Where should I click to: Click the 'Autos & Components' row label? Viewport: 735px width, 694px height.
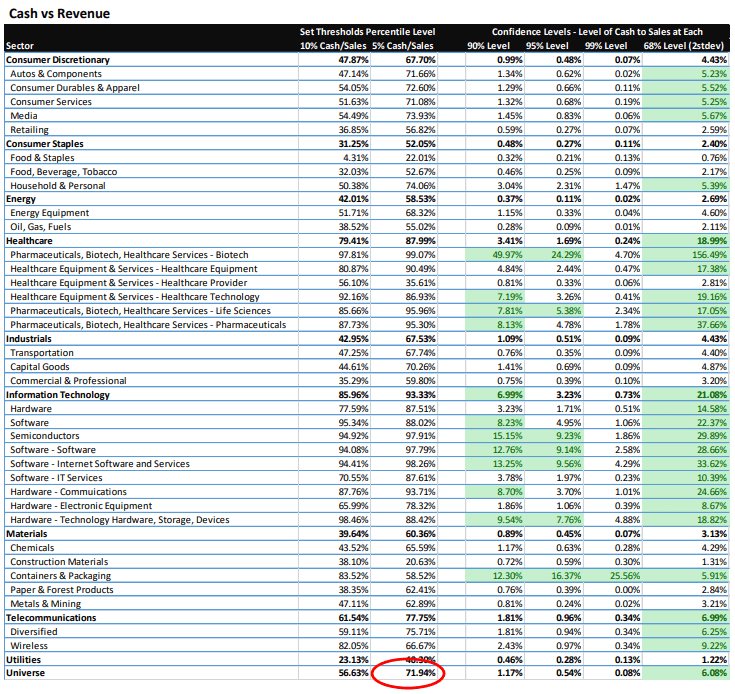coord(56,74)
